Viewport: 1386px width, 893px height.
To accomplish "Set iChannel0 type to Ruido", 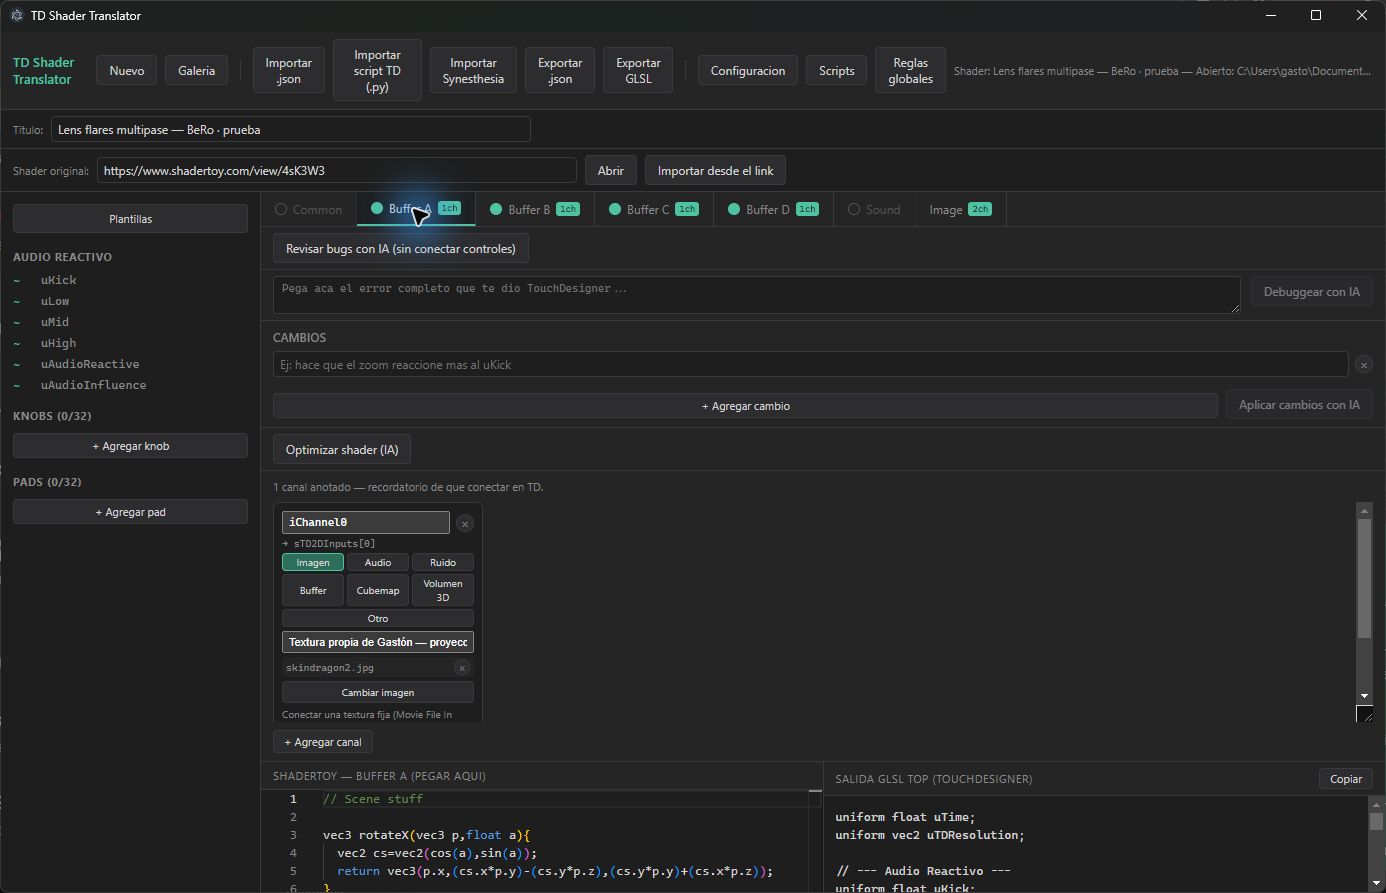I will [x=443, y=562].
